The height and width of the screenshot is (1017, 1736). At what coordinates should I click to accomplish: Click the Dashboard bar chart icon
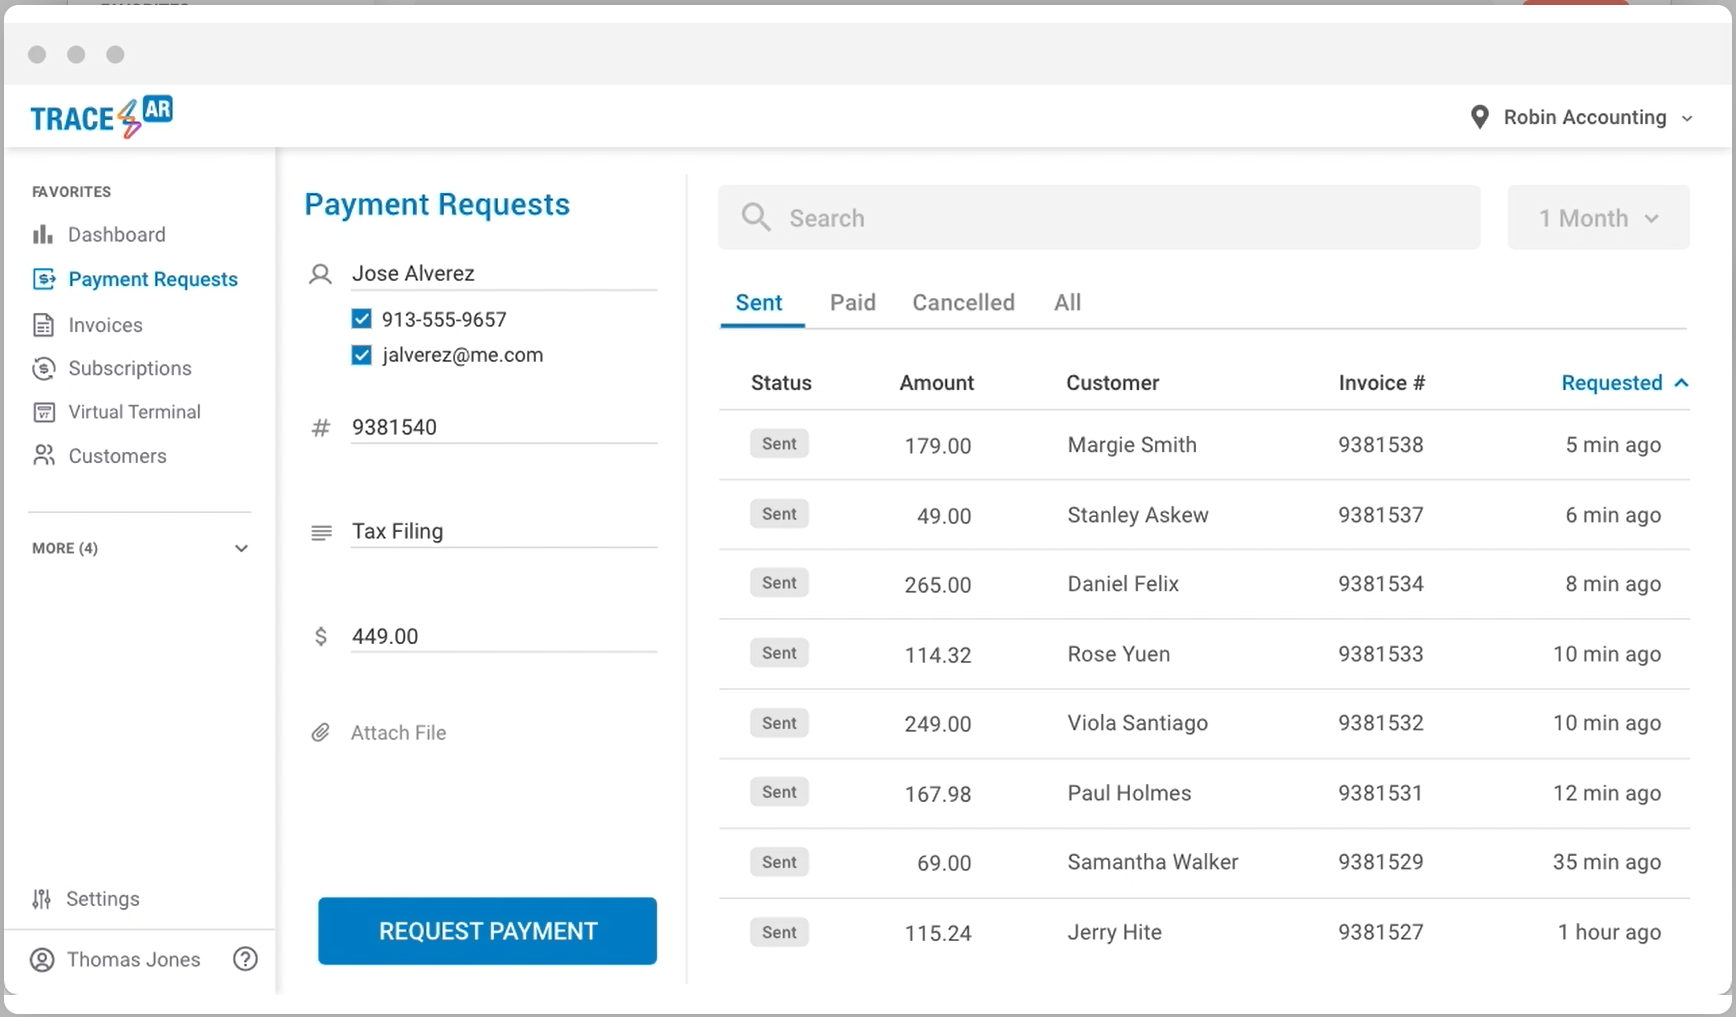pyautogui.click(x=43, y=234)
